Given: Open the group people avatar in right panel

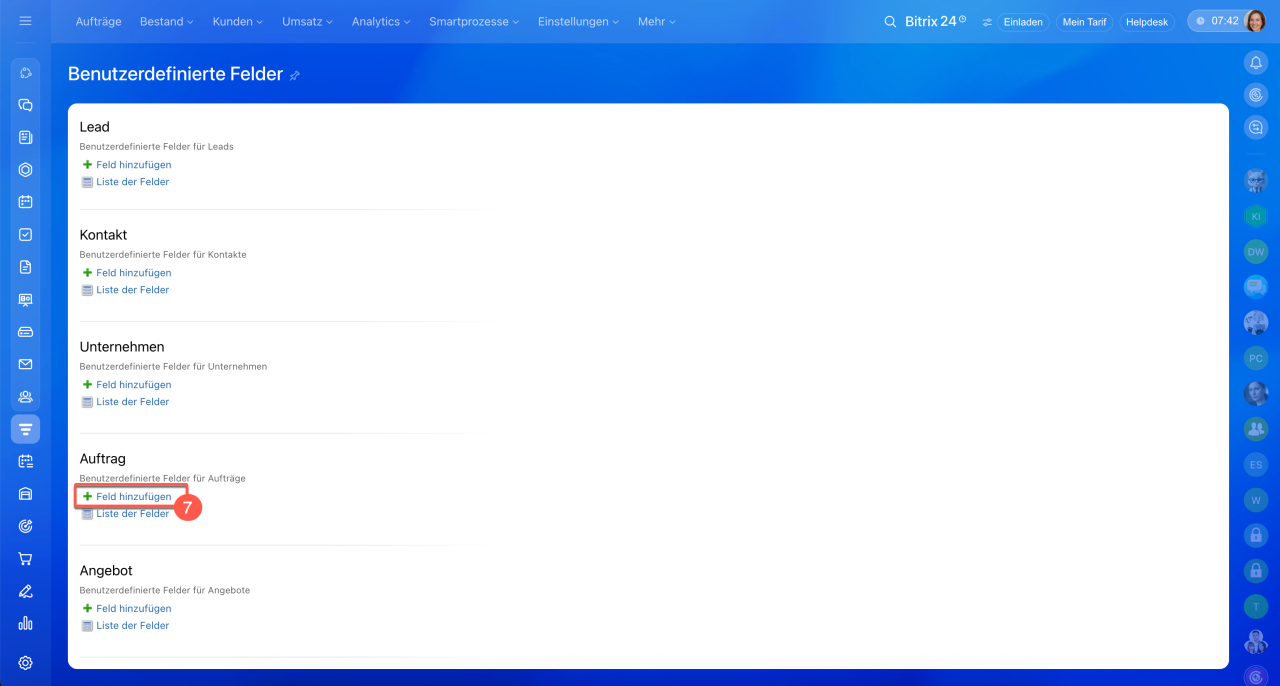Looking at the screenshot, I should click(1256, 429).
